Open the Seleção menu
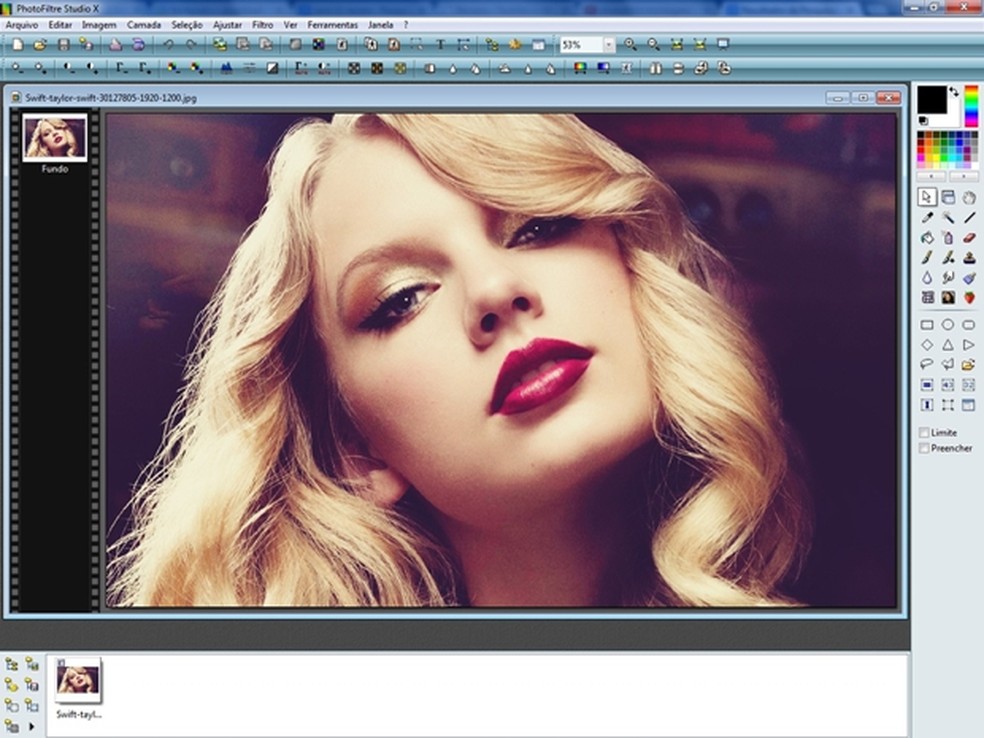984x738 pixels. [x=187, y=25]
